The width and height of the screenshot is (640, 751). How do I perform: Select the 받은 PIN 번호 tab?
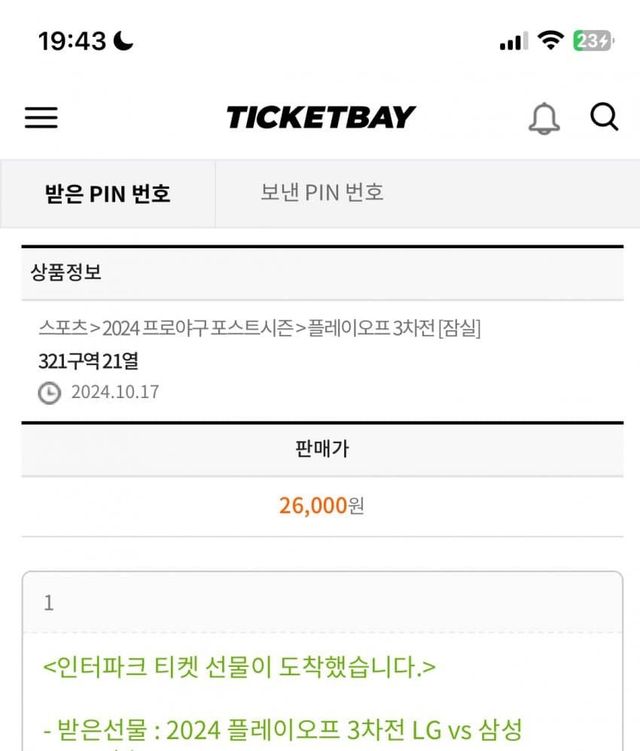click(108, 193)
